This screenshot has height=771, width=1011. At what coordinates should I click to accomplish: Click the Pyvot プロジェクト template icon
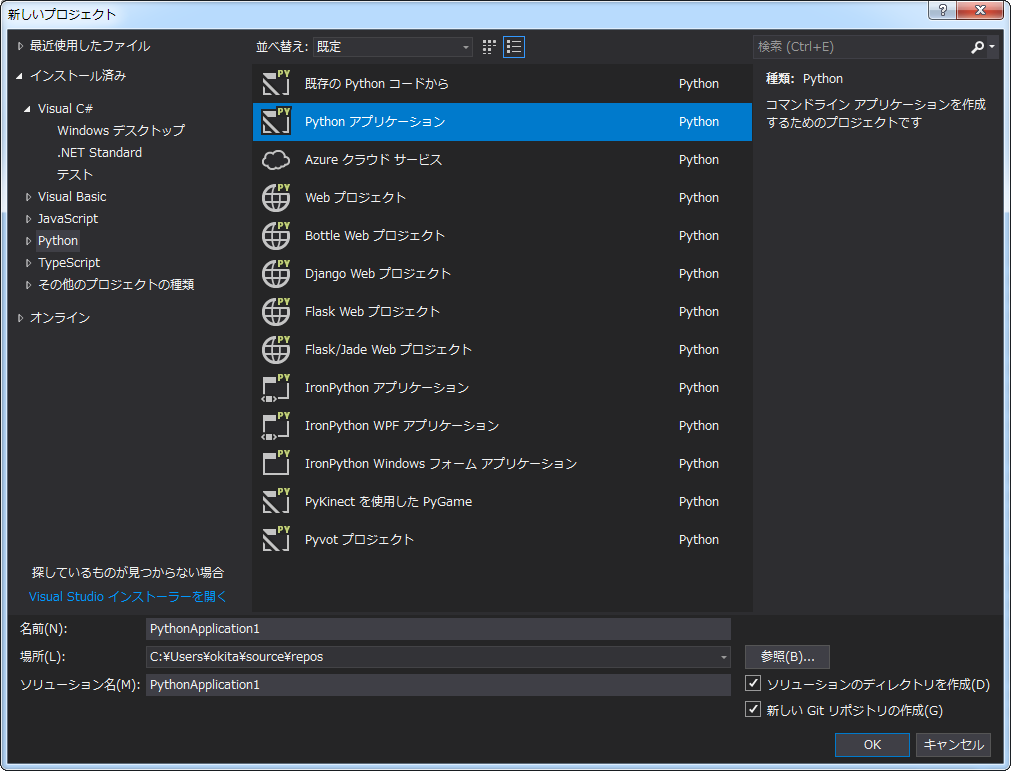pos(276,540)
